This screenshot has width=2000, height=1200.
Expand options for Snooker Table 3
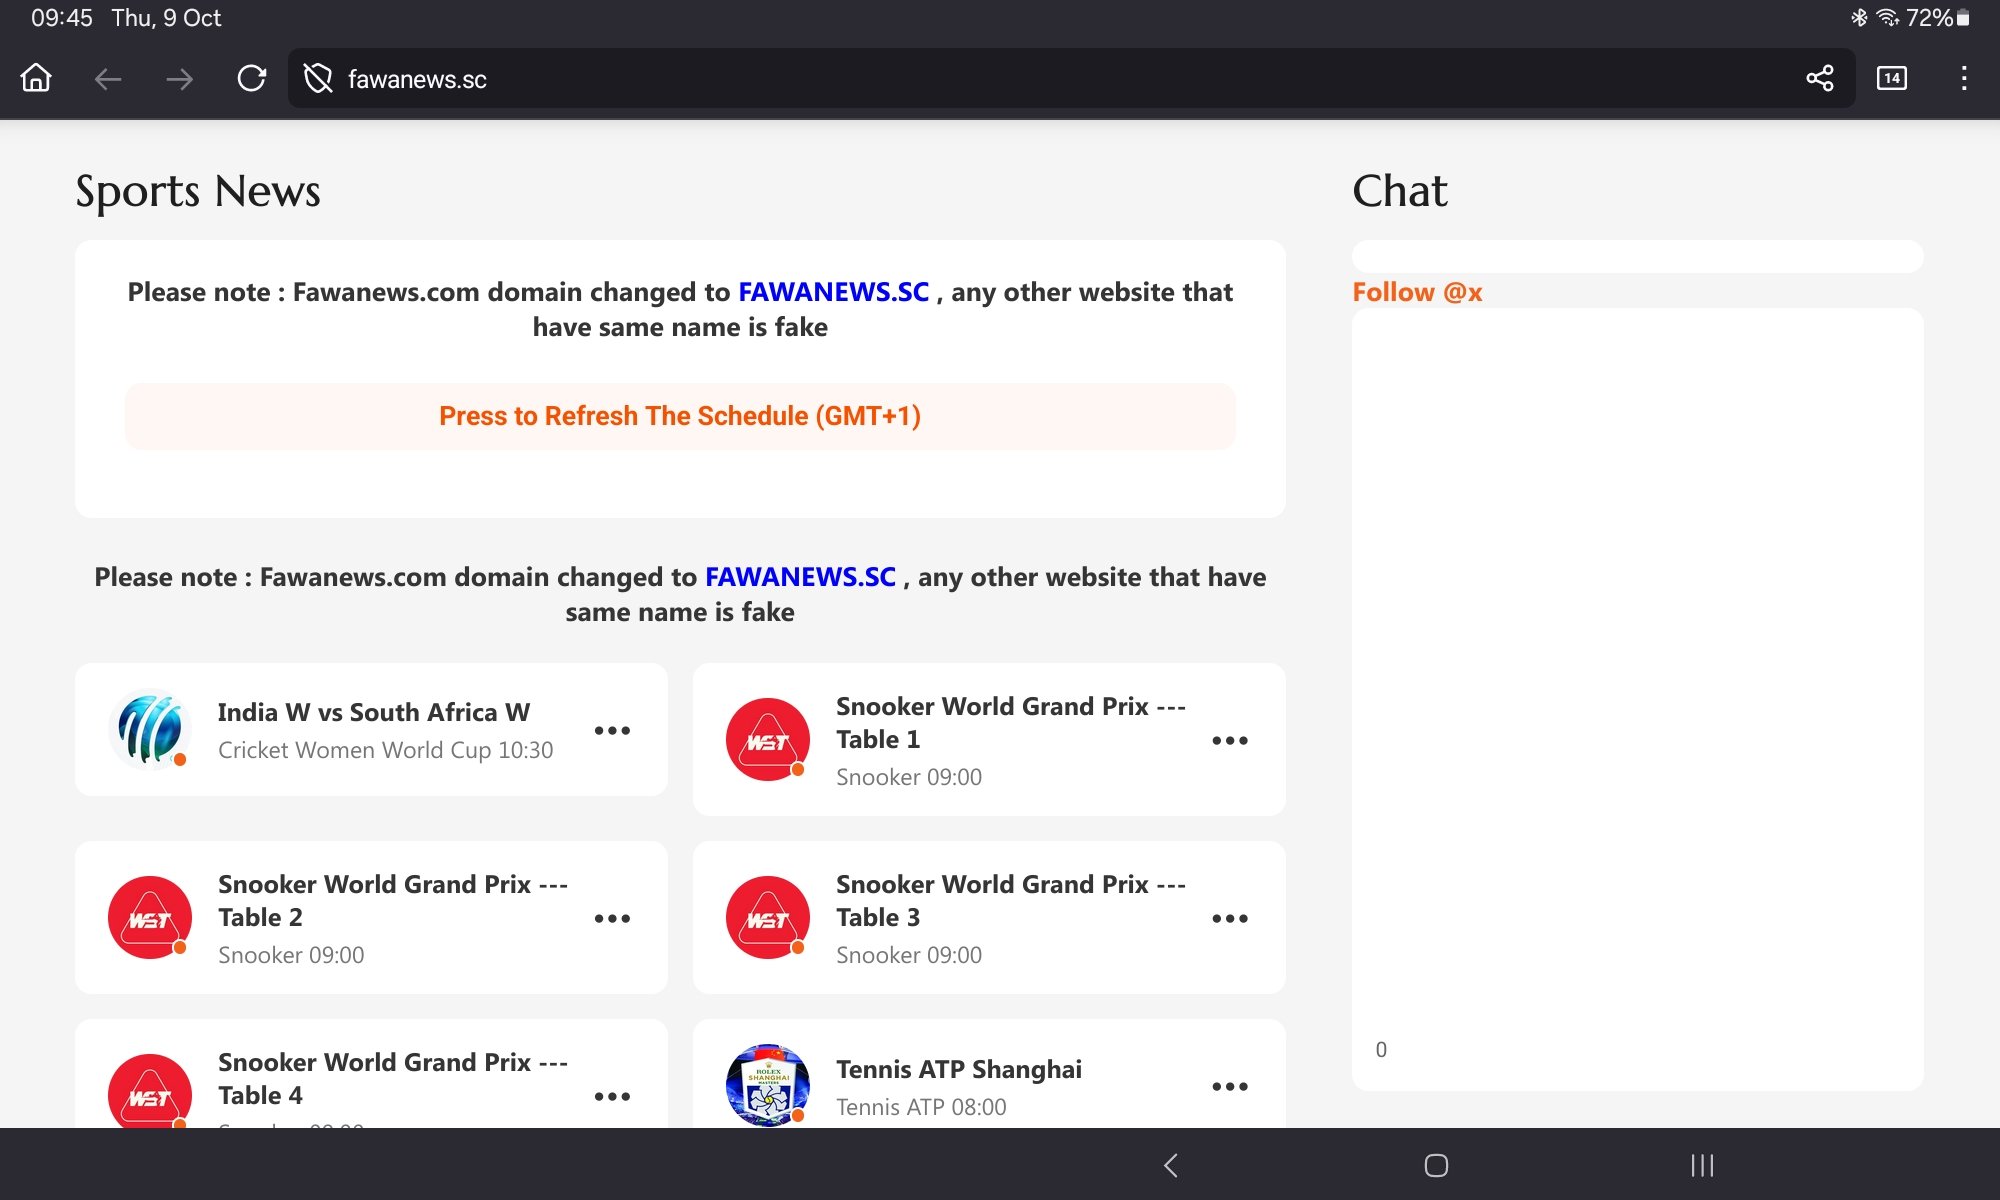pyautogui.click(x=1229, y=918)
